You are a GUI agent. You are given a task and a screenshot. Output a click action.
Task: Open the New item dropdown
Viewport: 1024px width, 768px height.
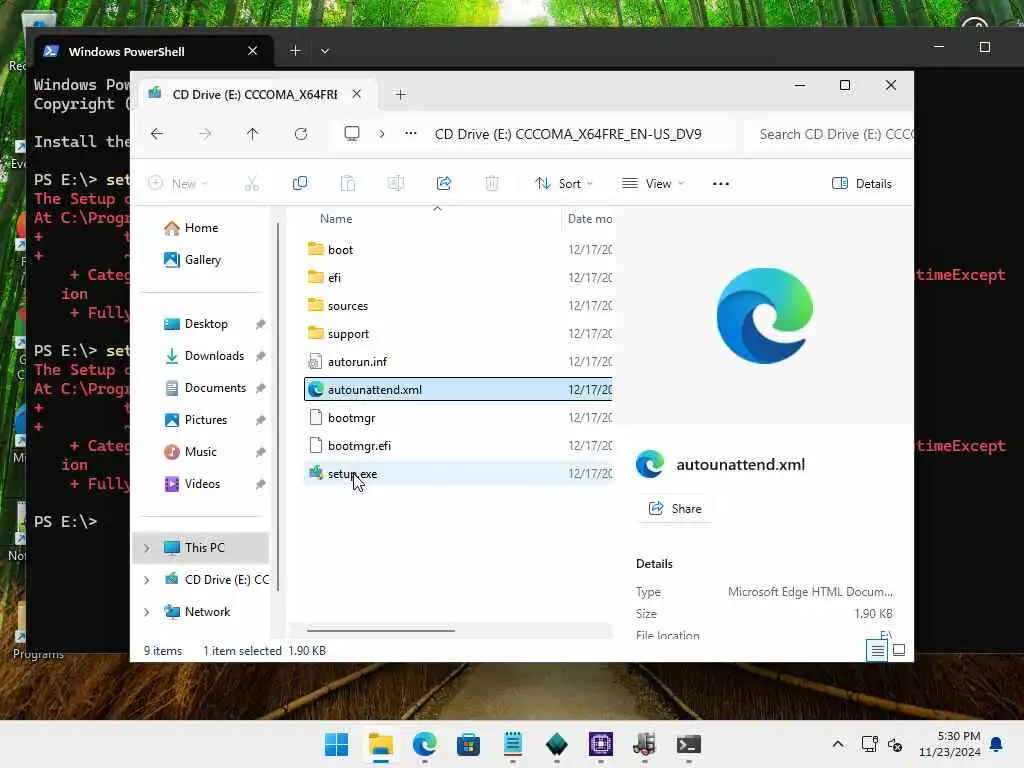178,184
